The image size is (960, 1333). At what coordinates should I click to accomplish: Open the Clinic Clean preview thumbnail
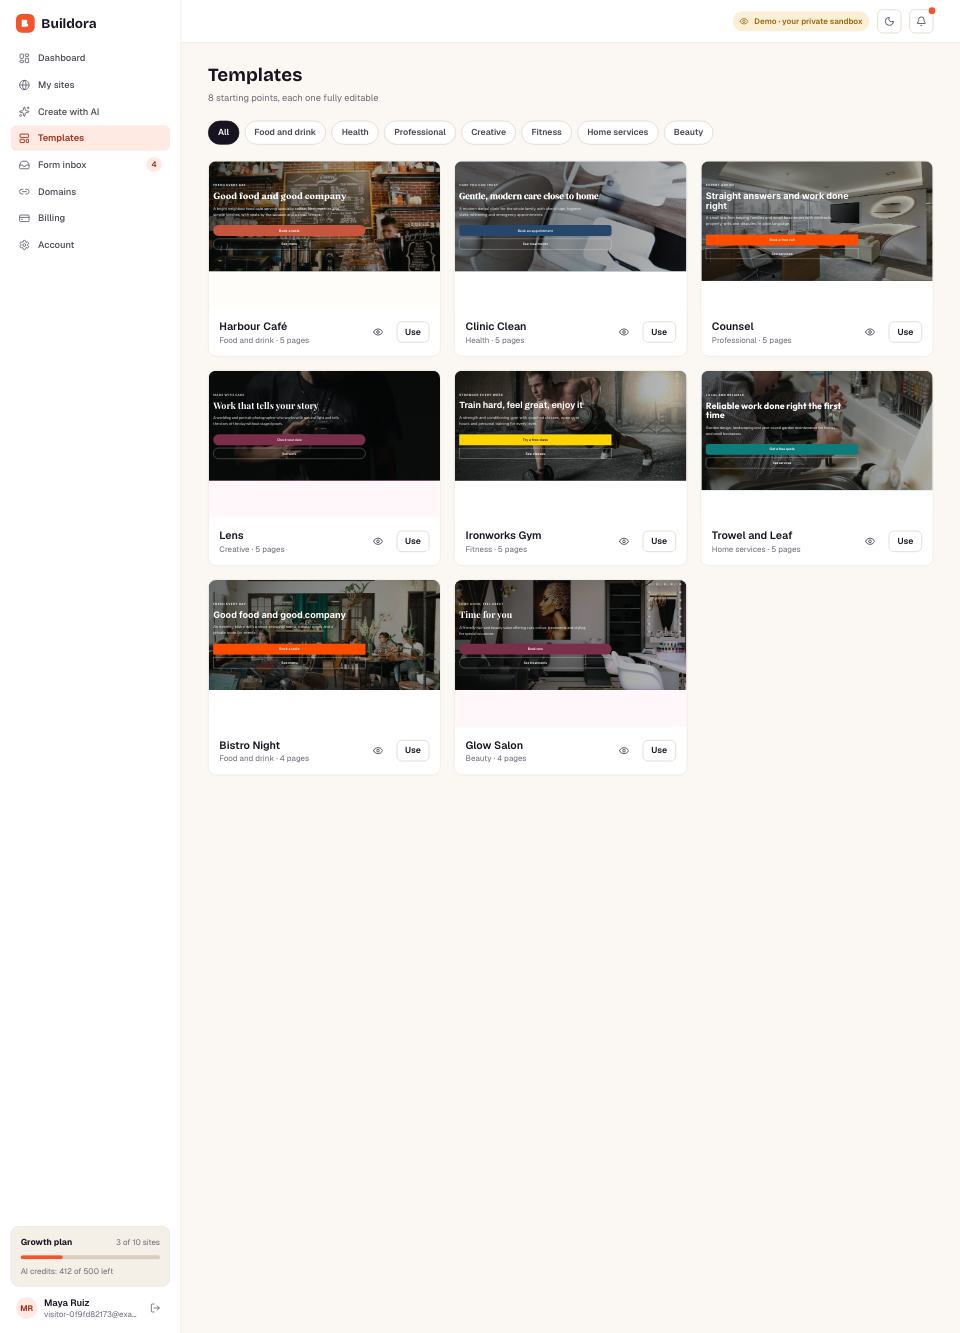(570, 234)
